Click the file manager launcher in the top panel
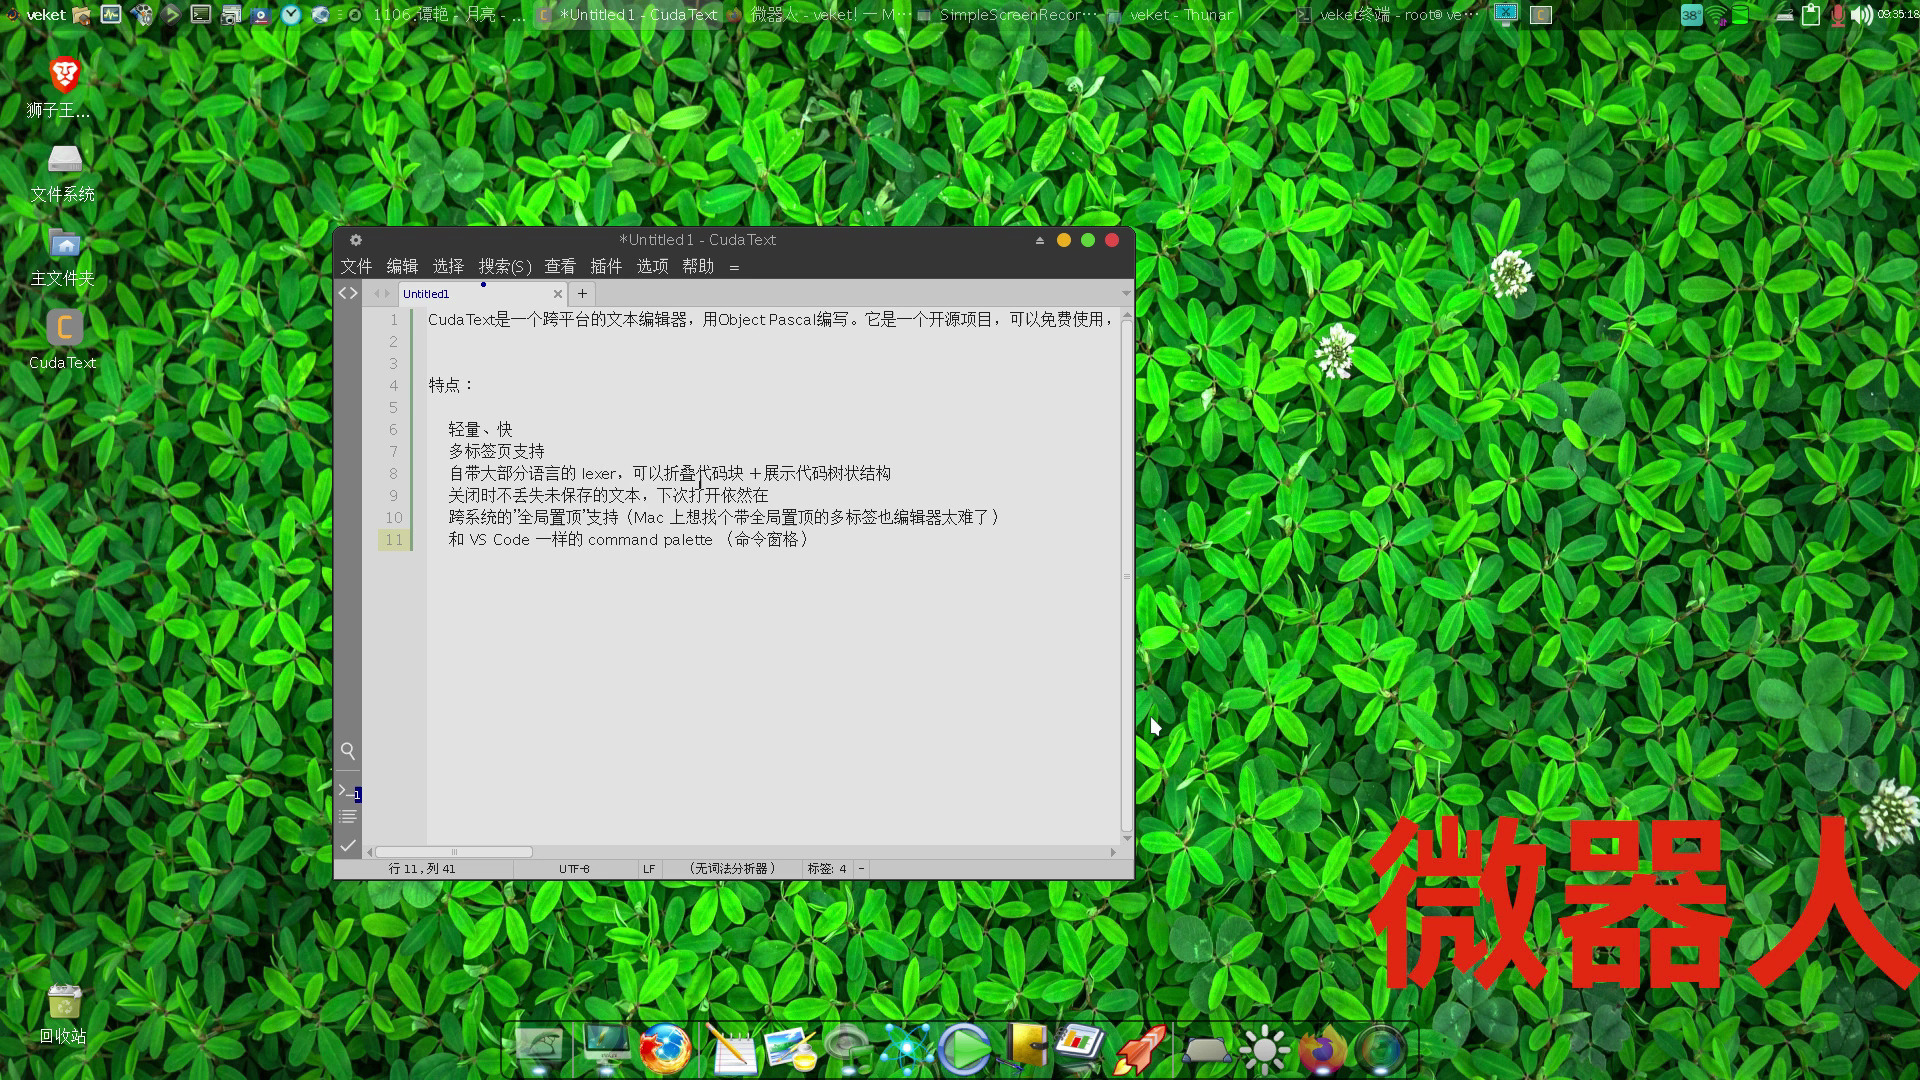Viewport: 1920px width, 1080px height. tap(82, 14)
